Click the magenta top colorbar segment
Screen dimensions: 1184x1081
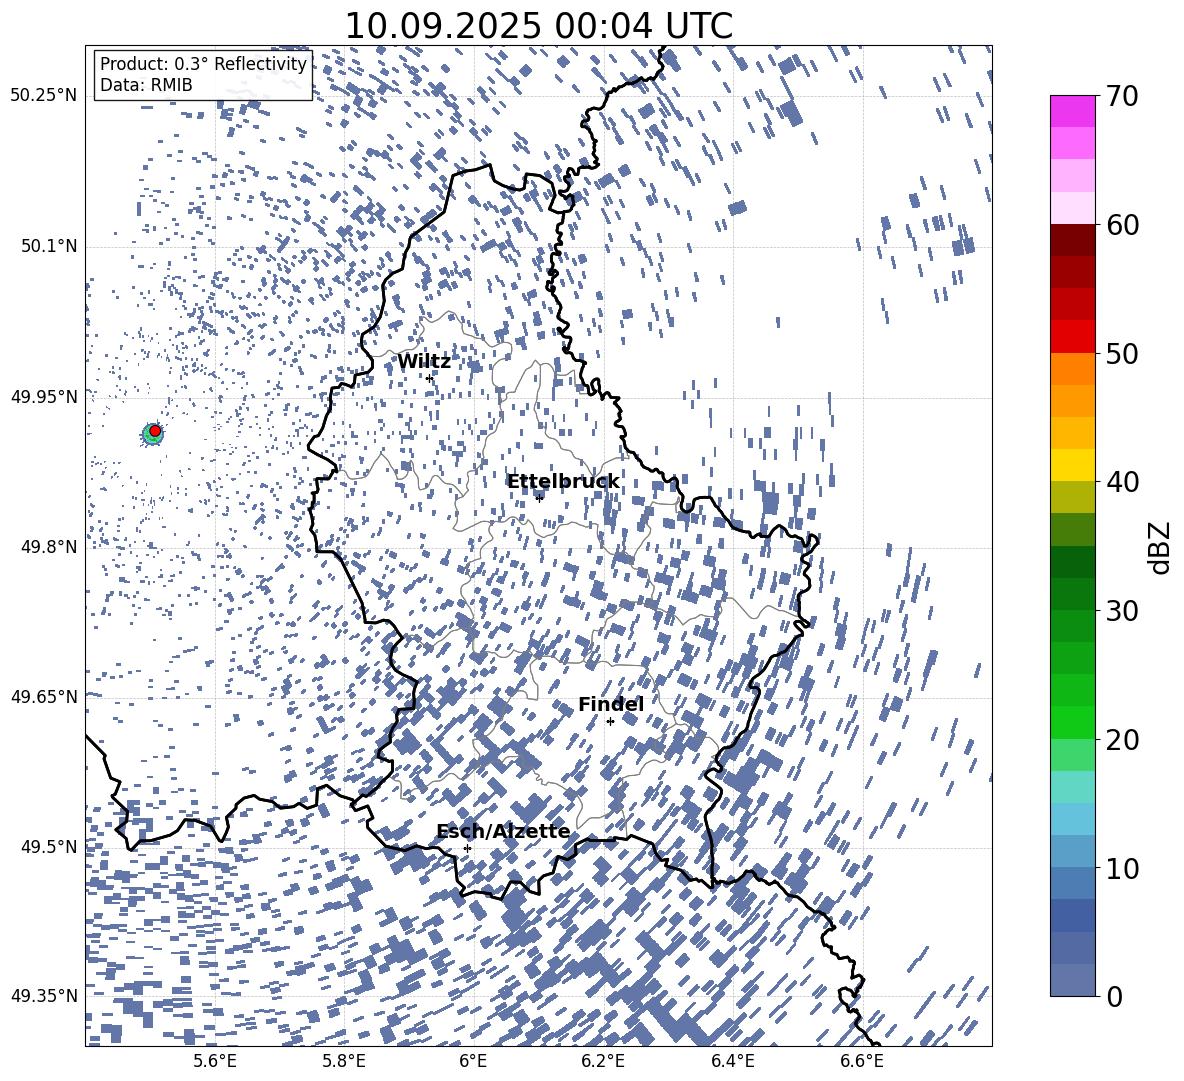coord(1073,112)
